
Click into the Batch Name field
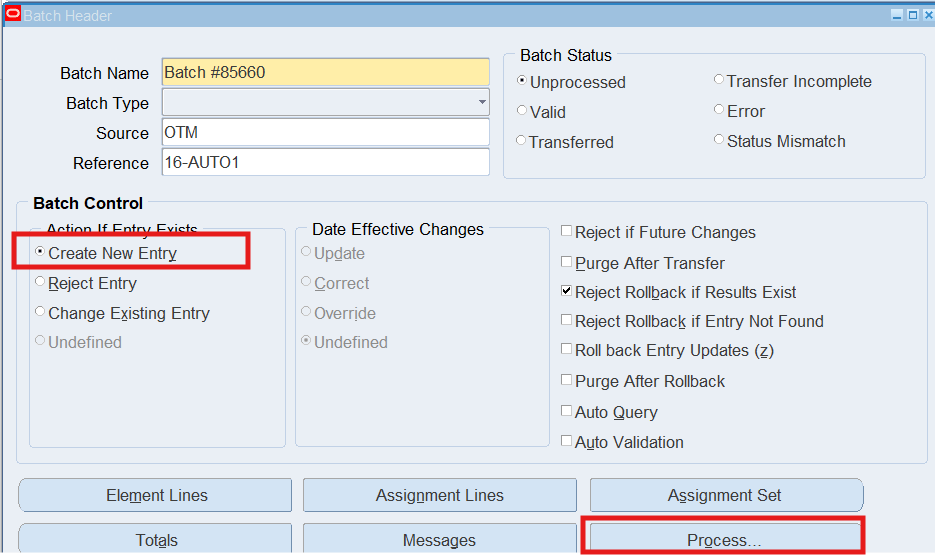(x=325, y=72)
